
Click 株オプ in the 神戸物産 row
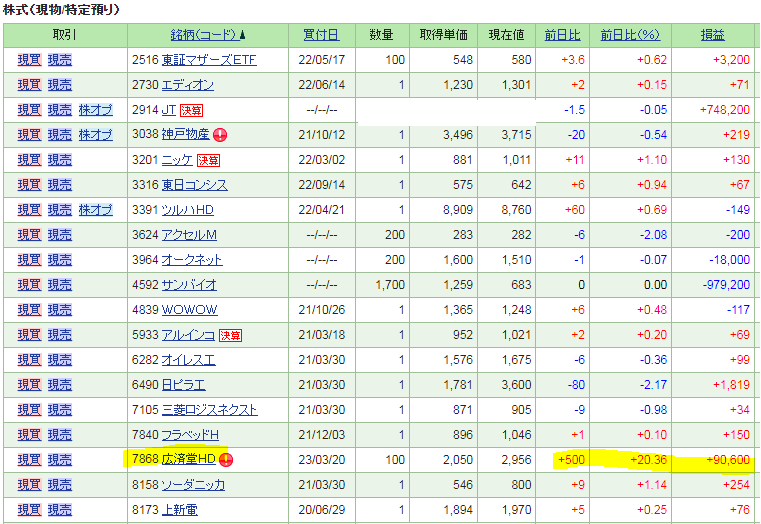tap(96, 134)
